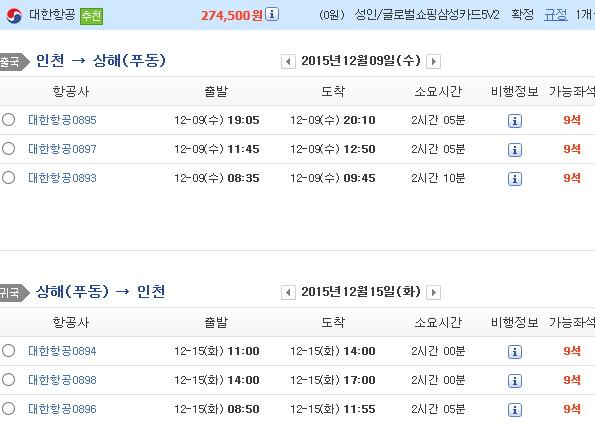Viewport: 595px width, 435px height.
Task: Go to next departure date after 12월09일
Action: [433, 61]
